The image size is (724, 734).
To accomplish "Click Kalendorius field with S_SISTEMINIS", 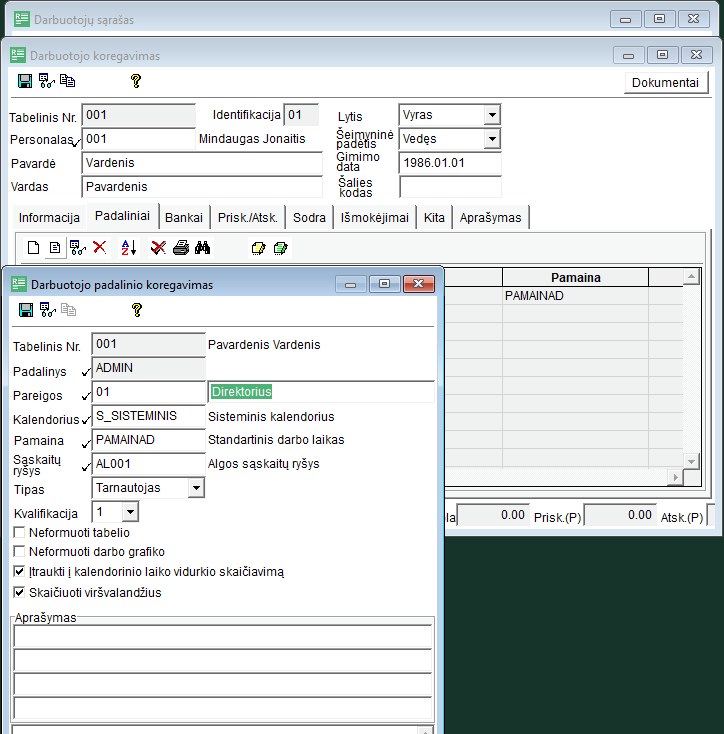I will click(148, 416).
